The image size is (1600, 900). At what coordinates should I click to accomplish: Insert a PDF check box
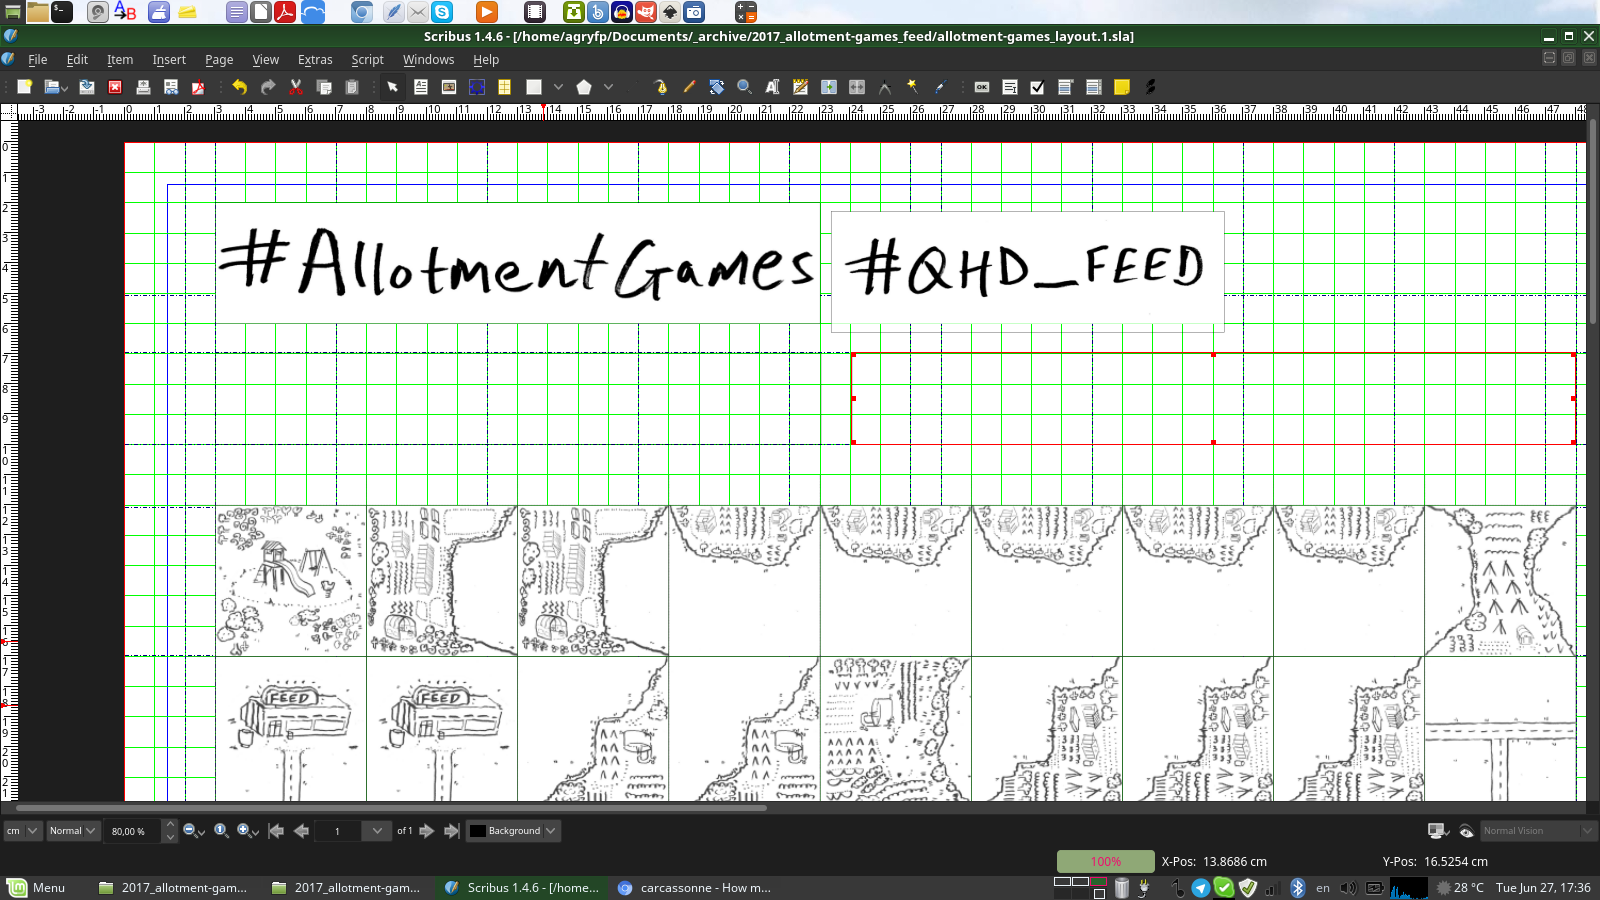(x=1038, y=87)
